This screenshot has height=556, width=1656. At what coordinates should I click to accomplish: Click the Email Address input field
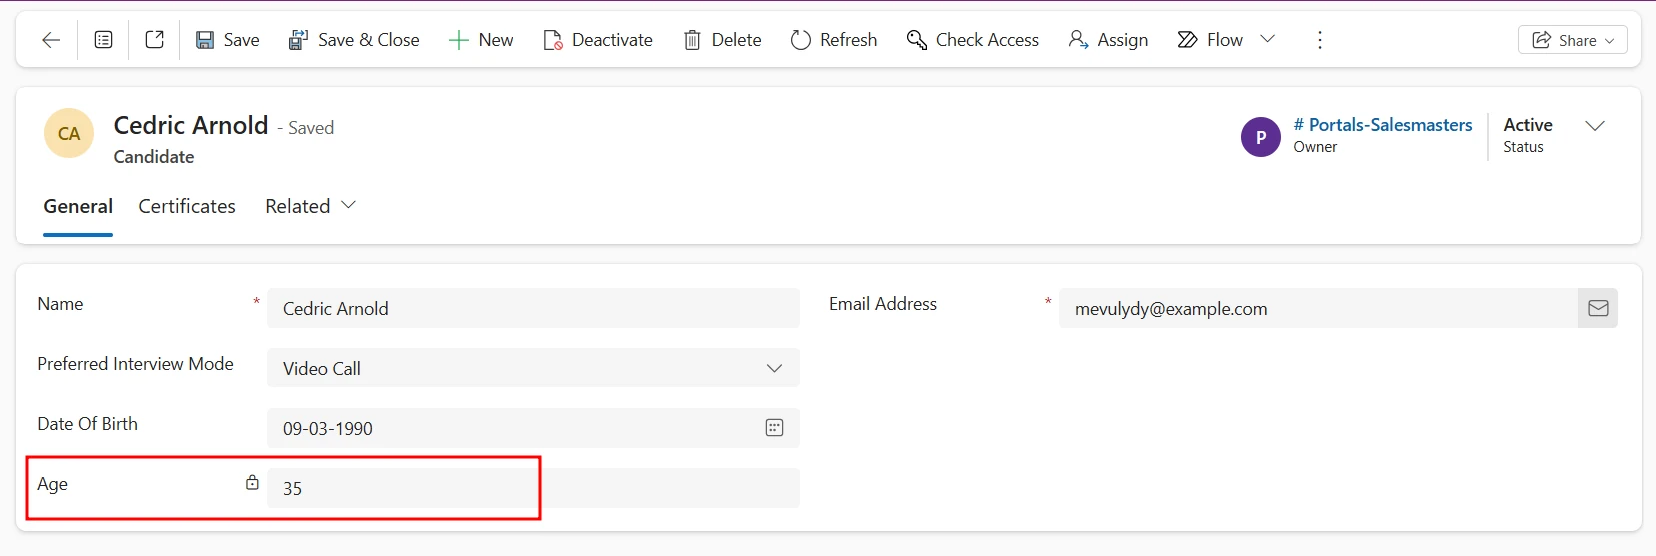pos(1318,308)
